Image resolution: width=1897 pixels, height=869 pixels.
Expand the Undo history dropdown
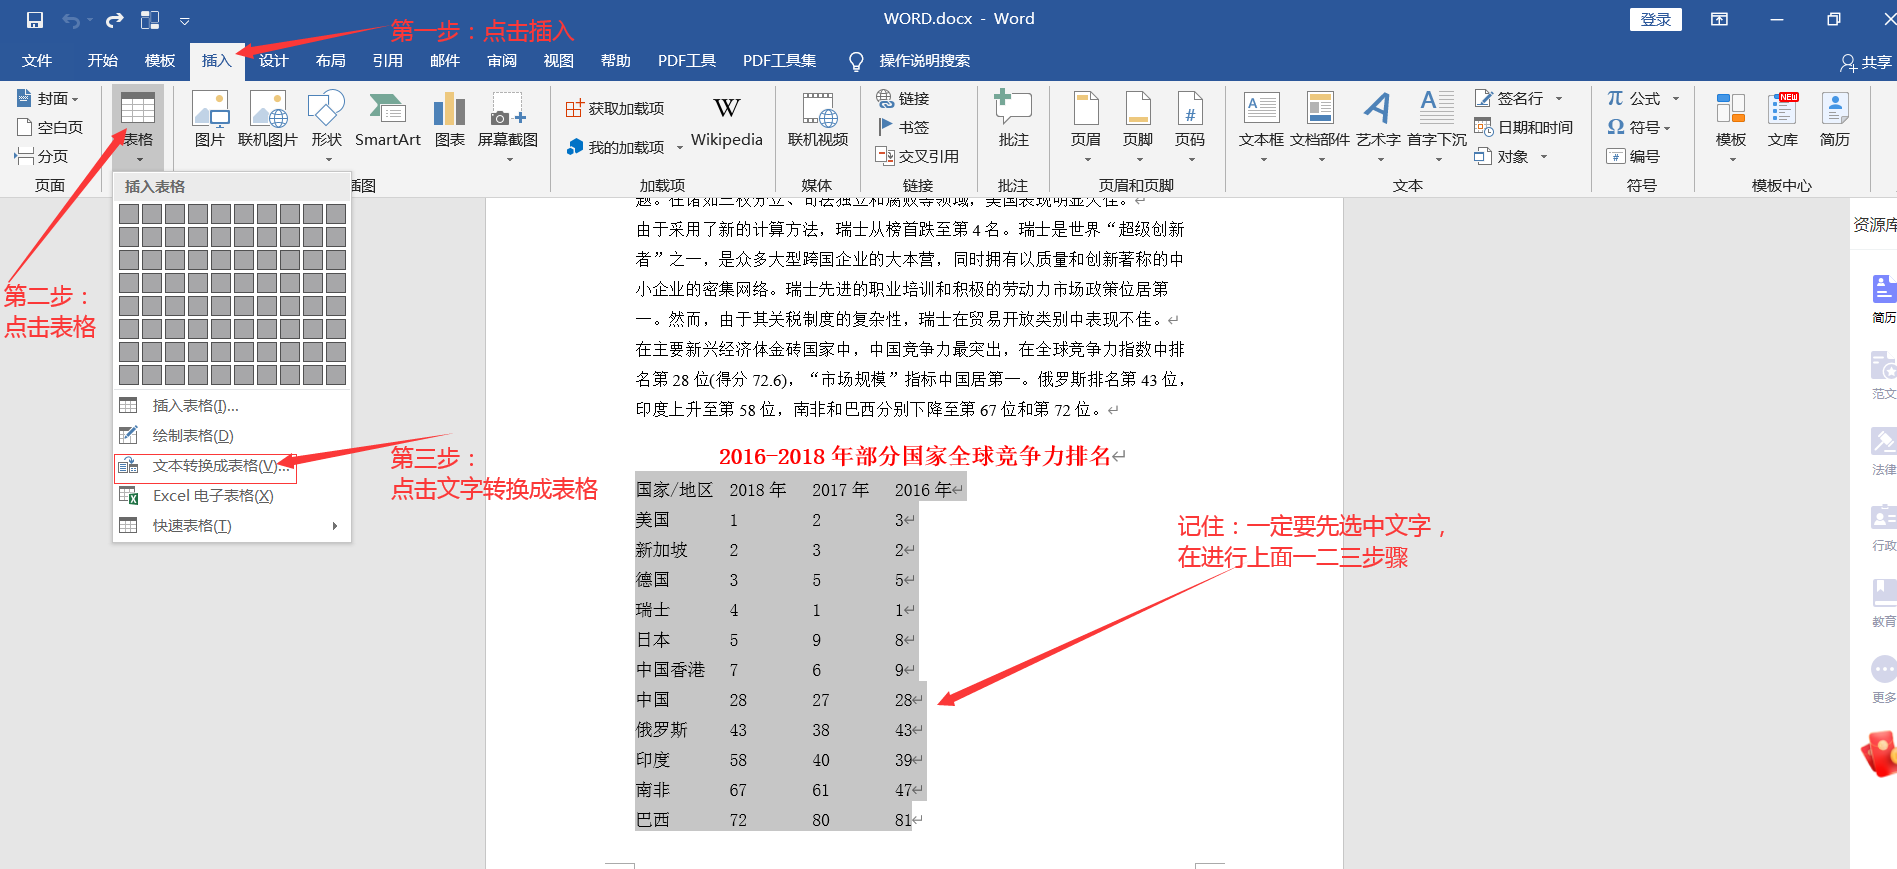90,20
